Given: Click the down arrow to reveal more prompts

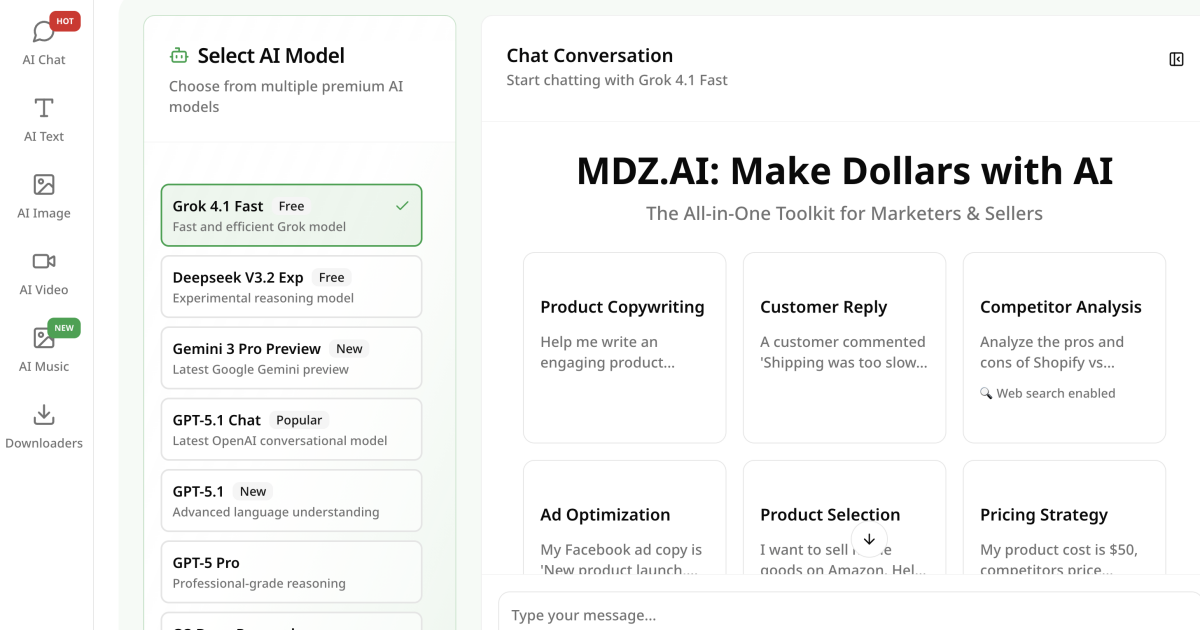Looking at the screenshot, I should pos(869,540).
